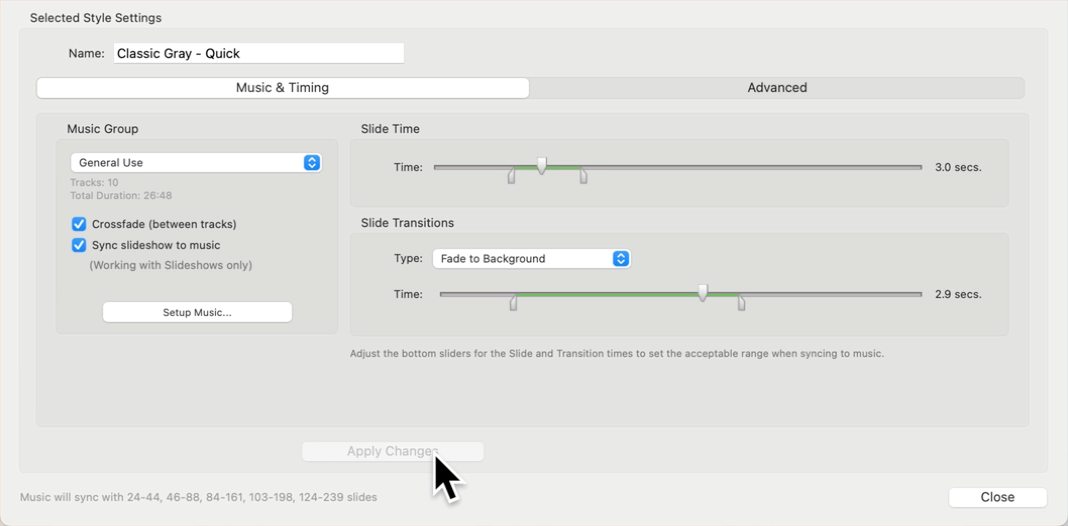Click the green range on the transition slider
The image size is (1068, 526).
[610, 294]
